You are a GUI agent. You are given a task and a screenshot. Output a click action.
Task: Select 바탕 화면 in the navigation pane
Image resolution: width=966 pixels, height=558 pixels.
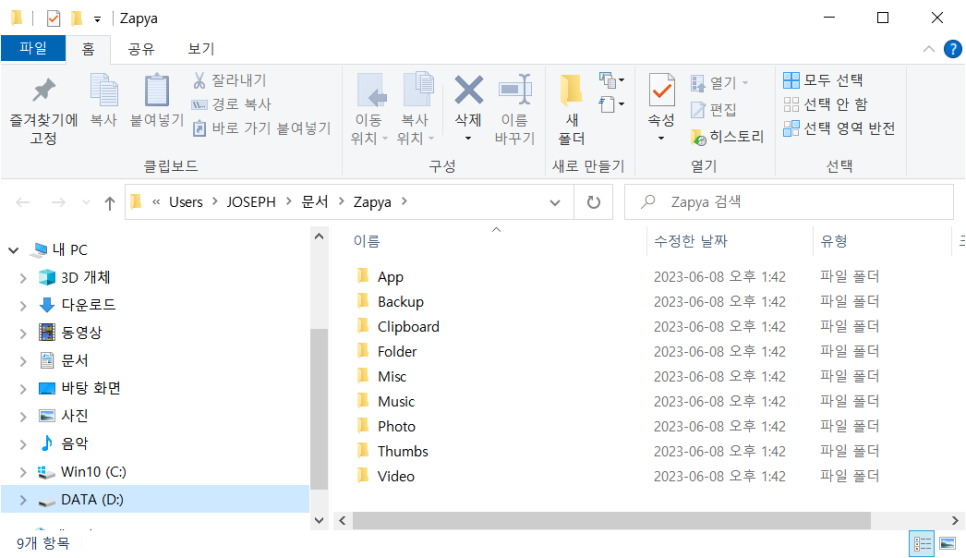point(91,388)
